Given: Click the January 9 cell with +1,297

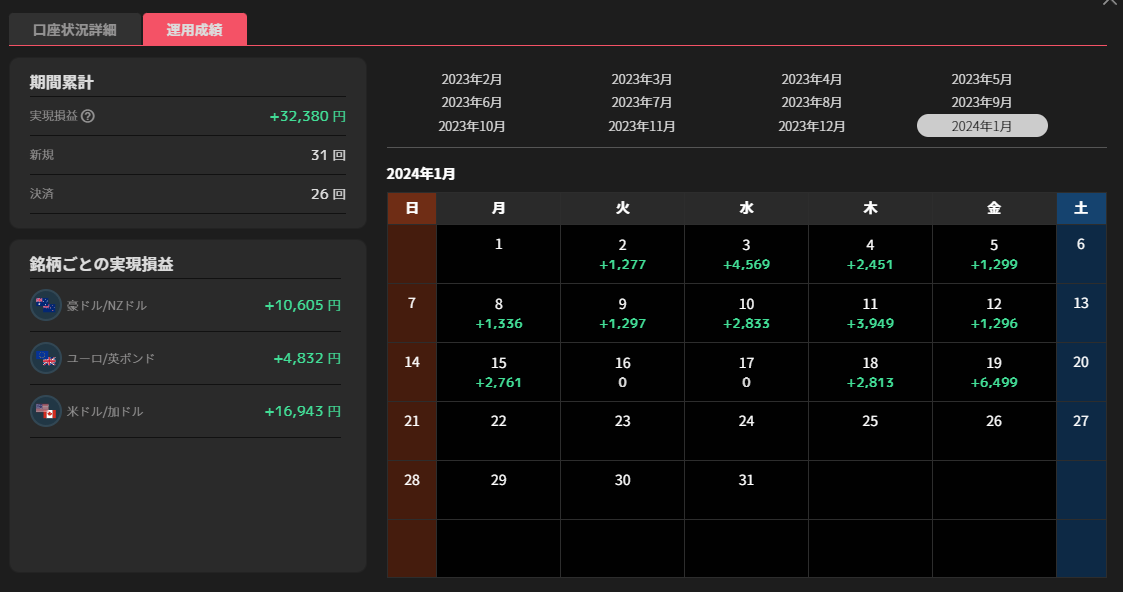Looking at the screenshot, I should [x=622, y=314].
